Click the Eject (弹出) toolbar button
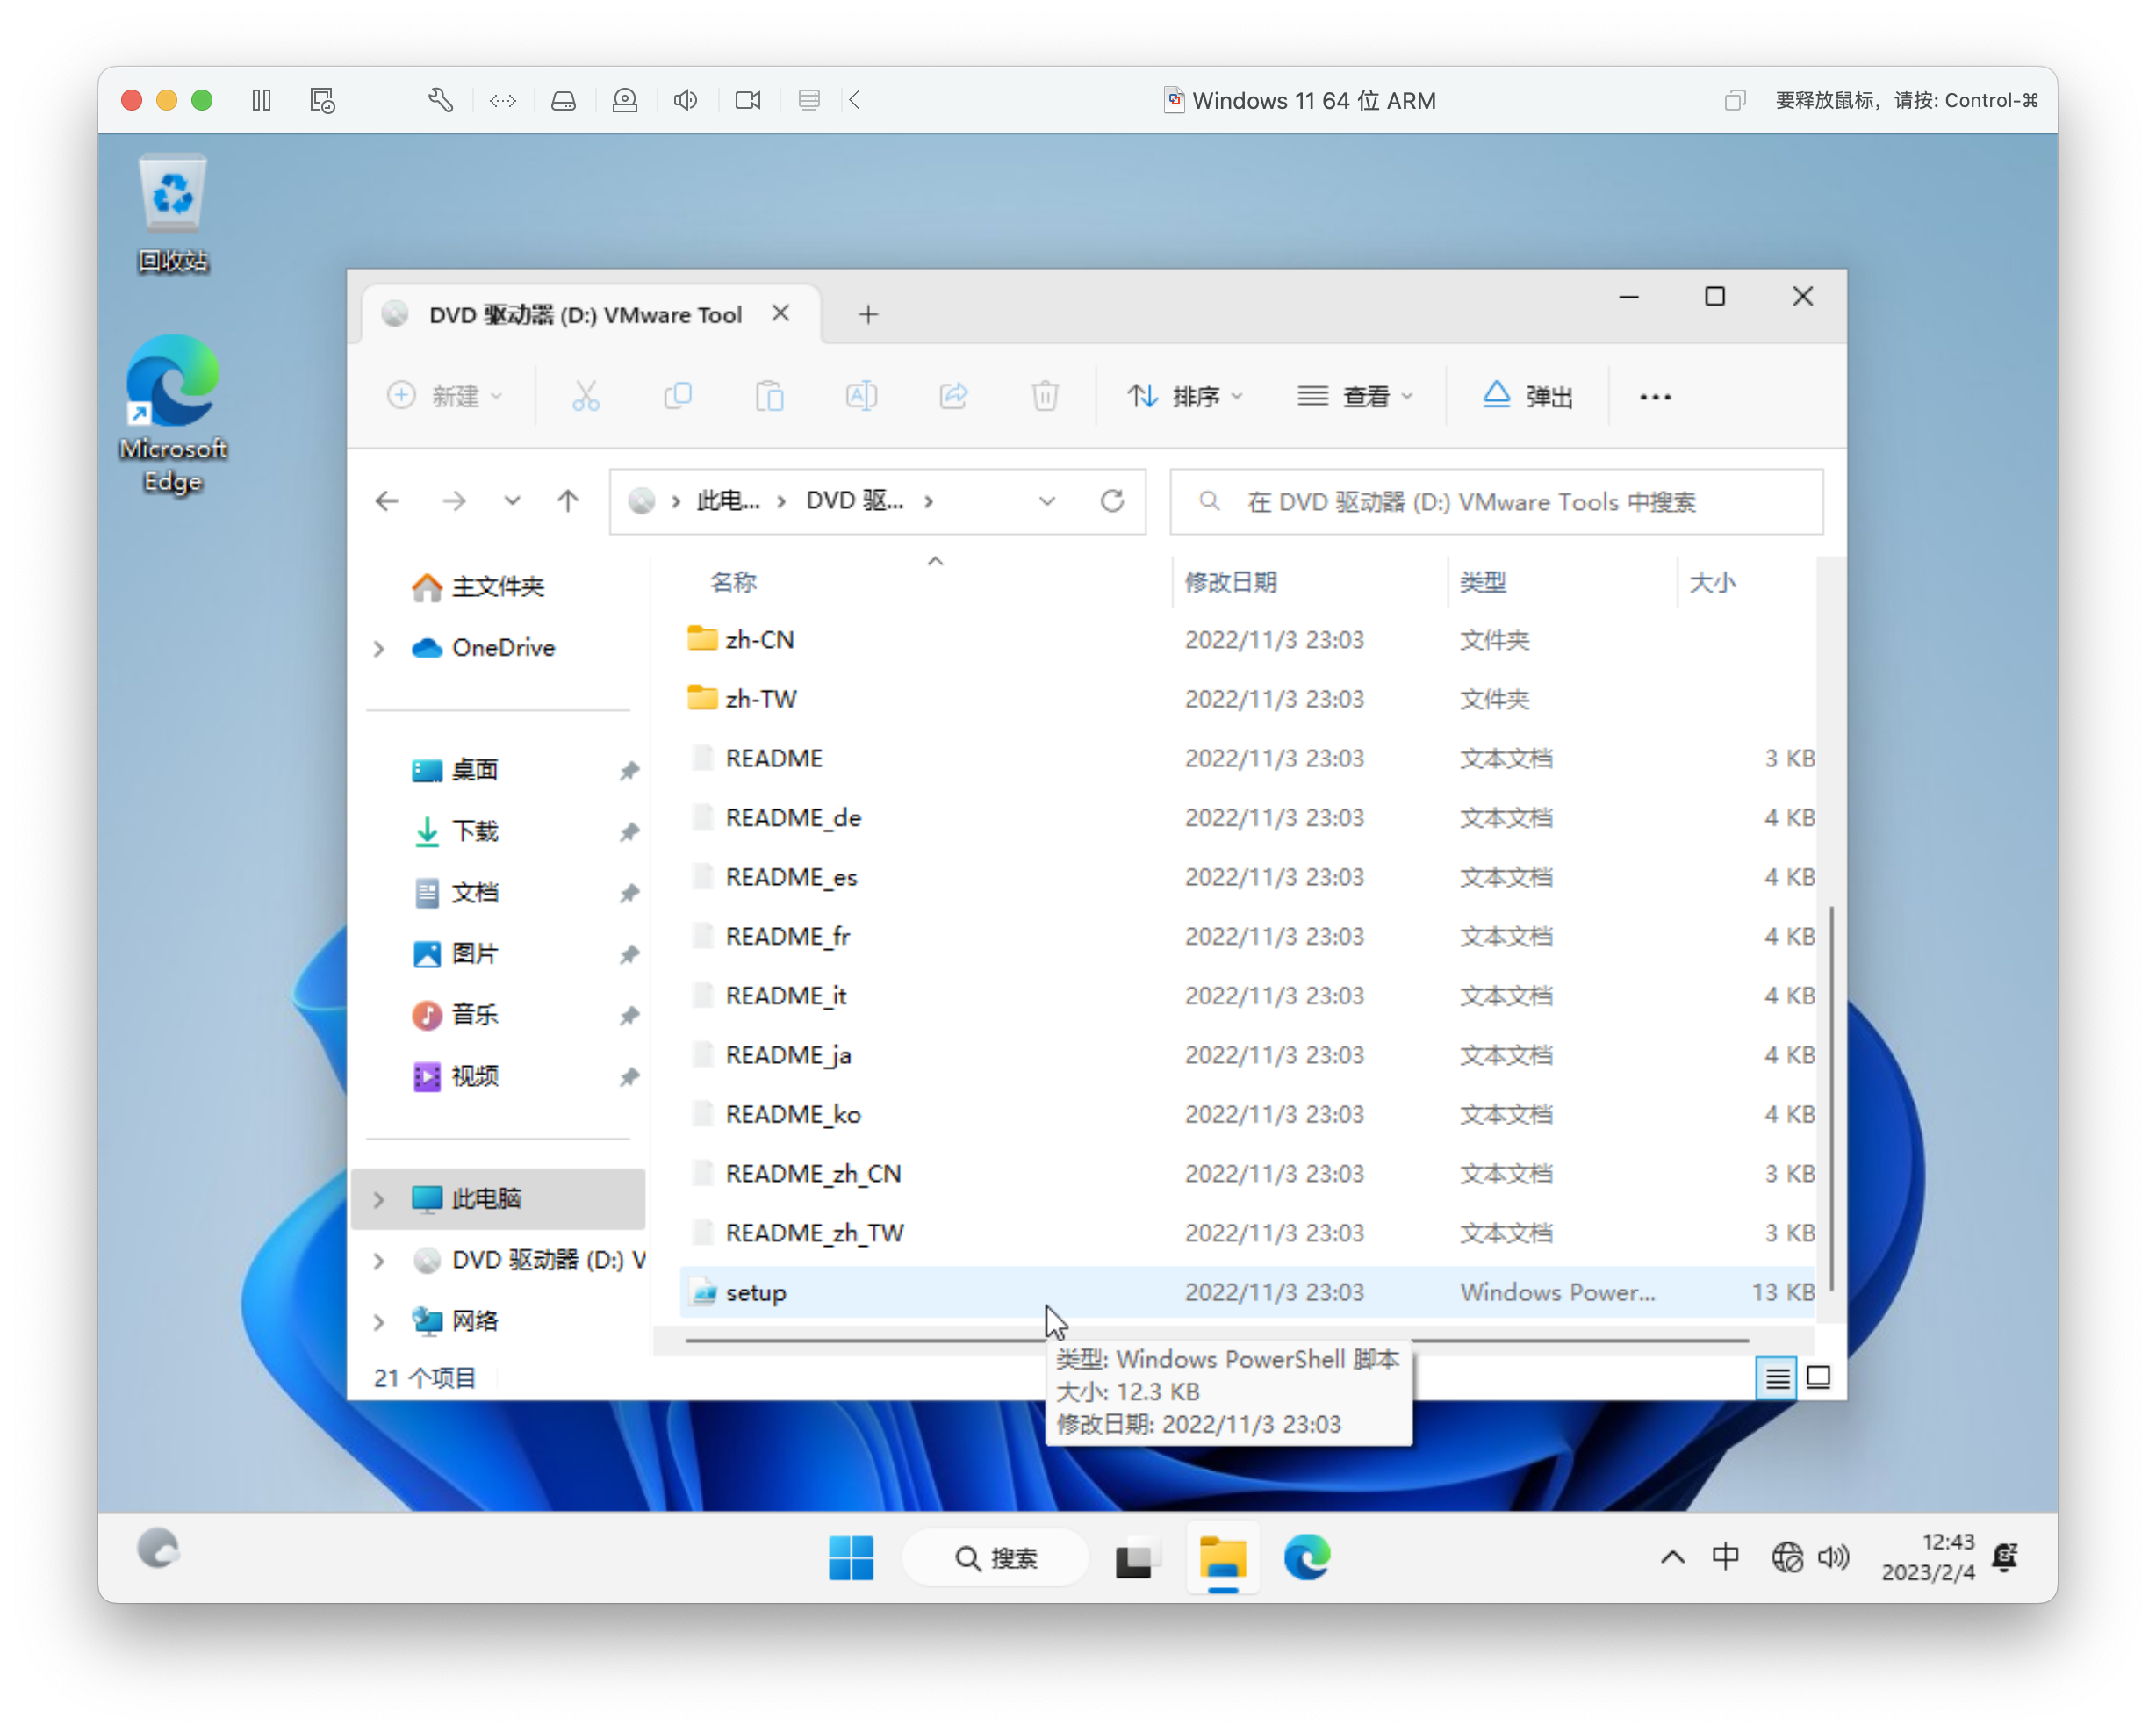The height and width of the screenshot is (1733, 2156). pos(1527,396)
